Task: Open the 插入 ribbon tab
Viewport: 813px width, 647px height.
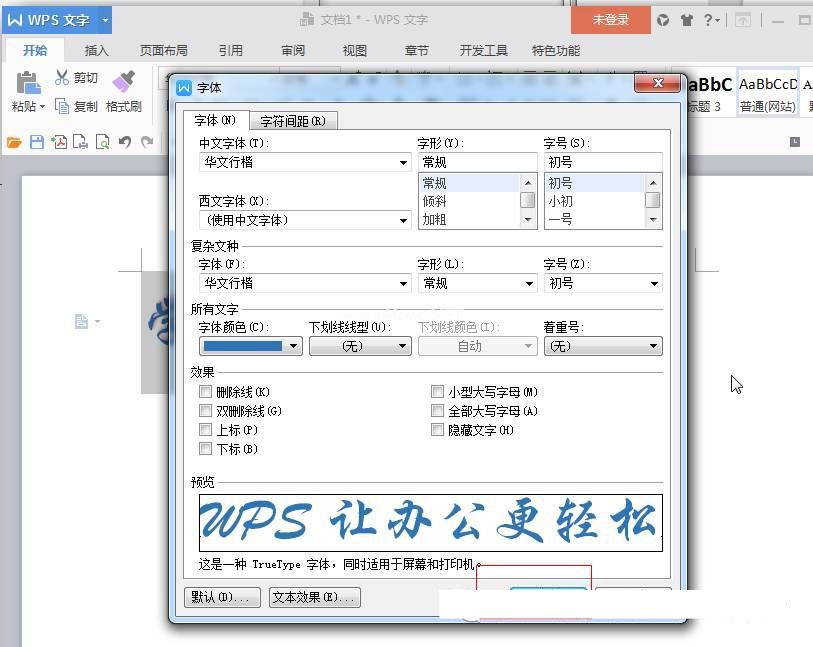Action: pyautogui.click(x=97, y=51)
